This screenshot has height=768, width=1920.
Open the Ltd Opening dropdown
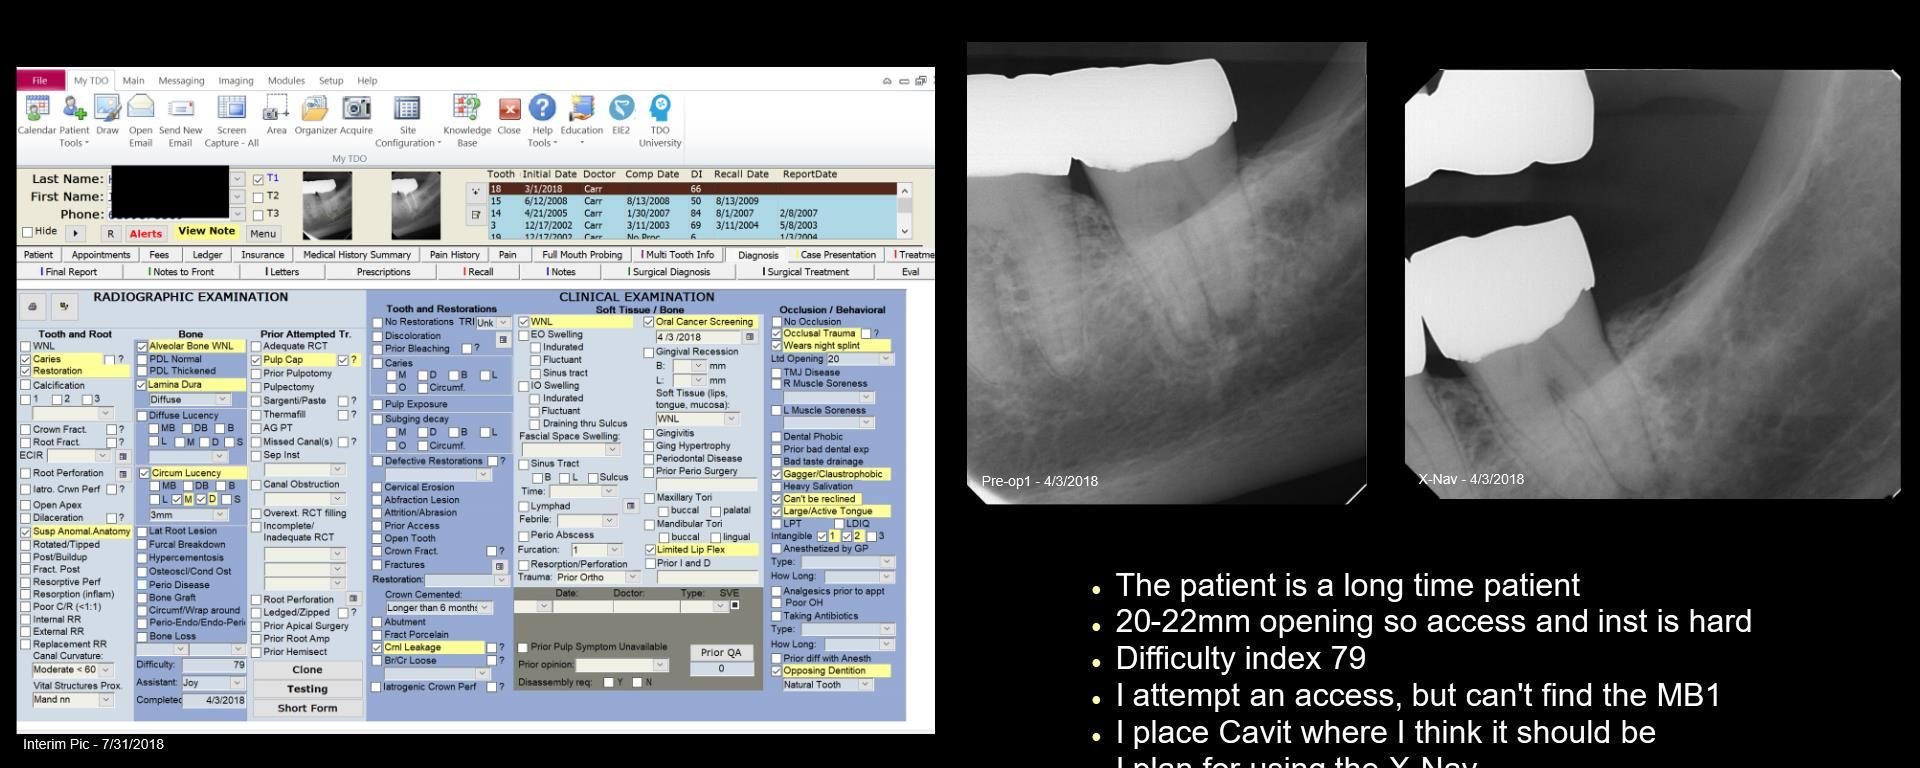(x=884, y=359)
